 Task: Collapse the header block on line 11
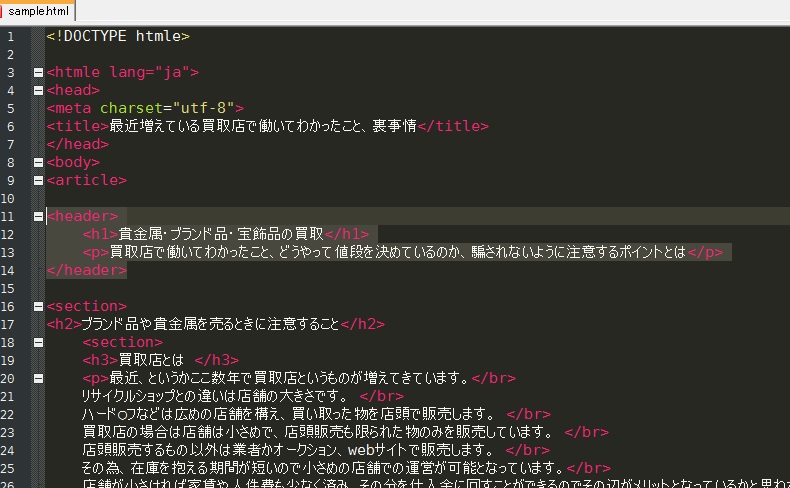(x=38, y=217)
